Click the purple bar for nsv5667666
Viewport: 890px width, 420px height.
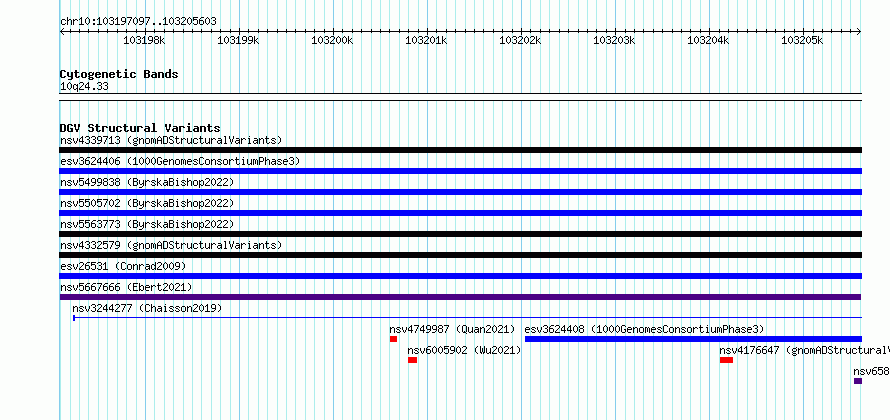tap(461, 297)
